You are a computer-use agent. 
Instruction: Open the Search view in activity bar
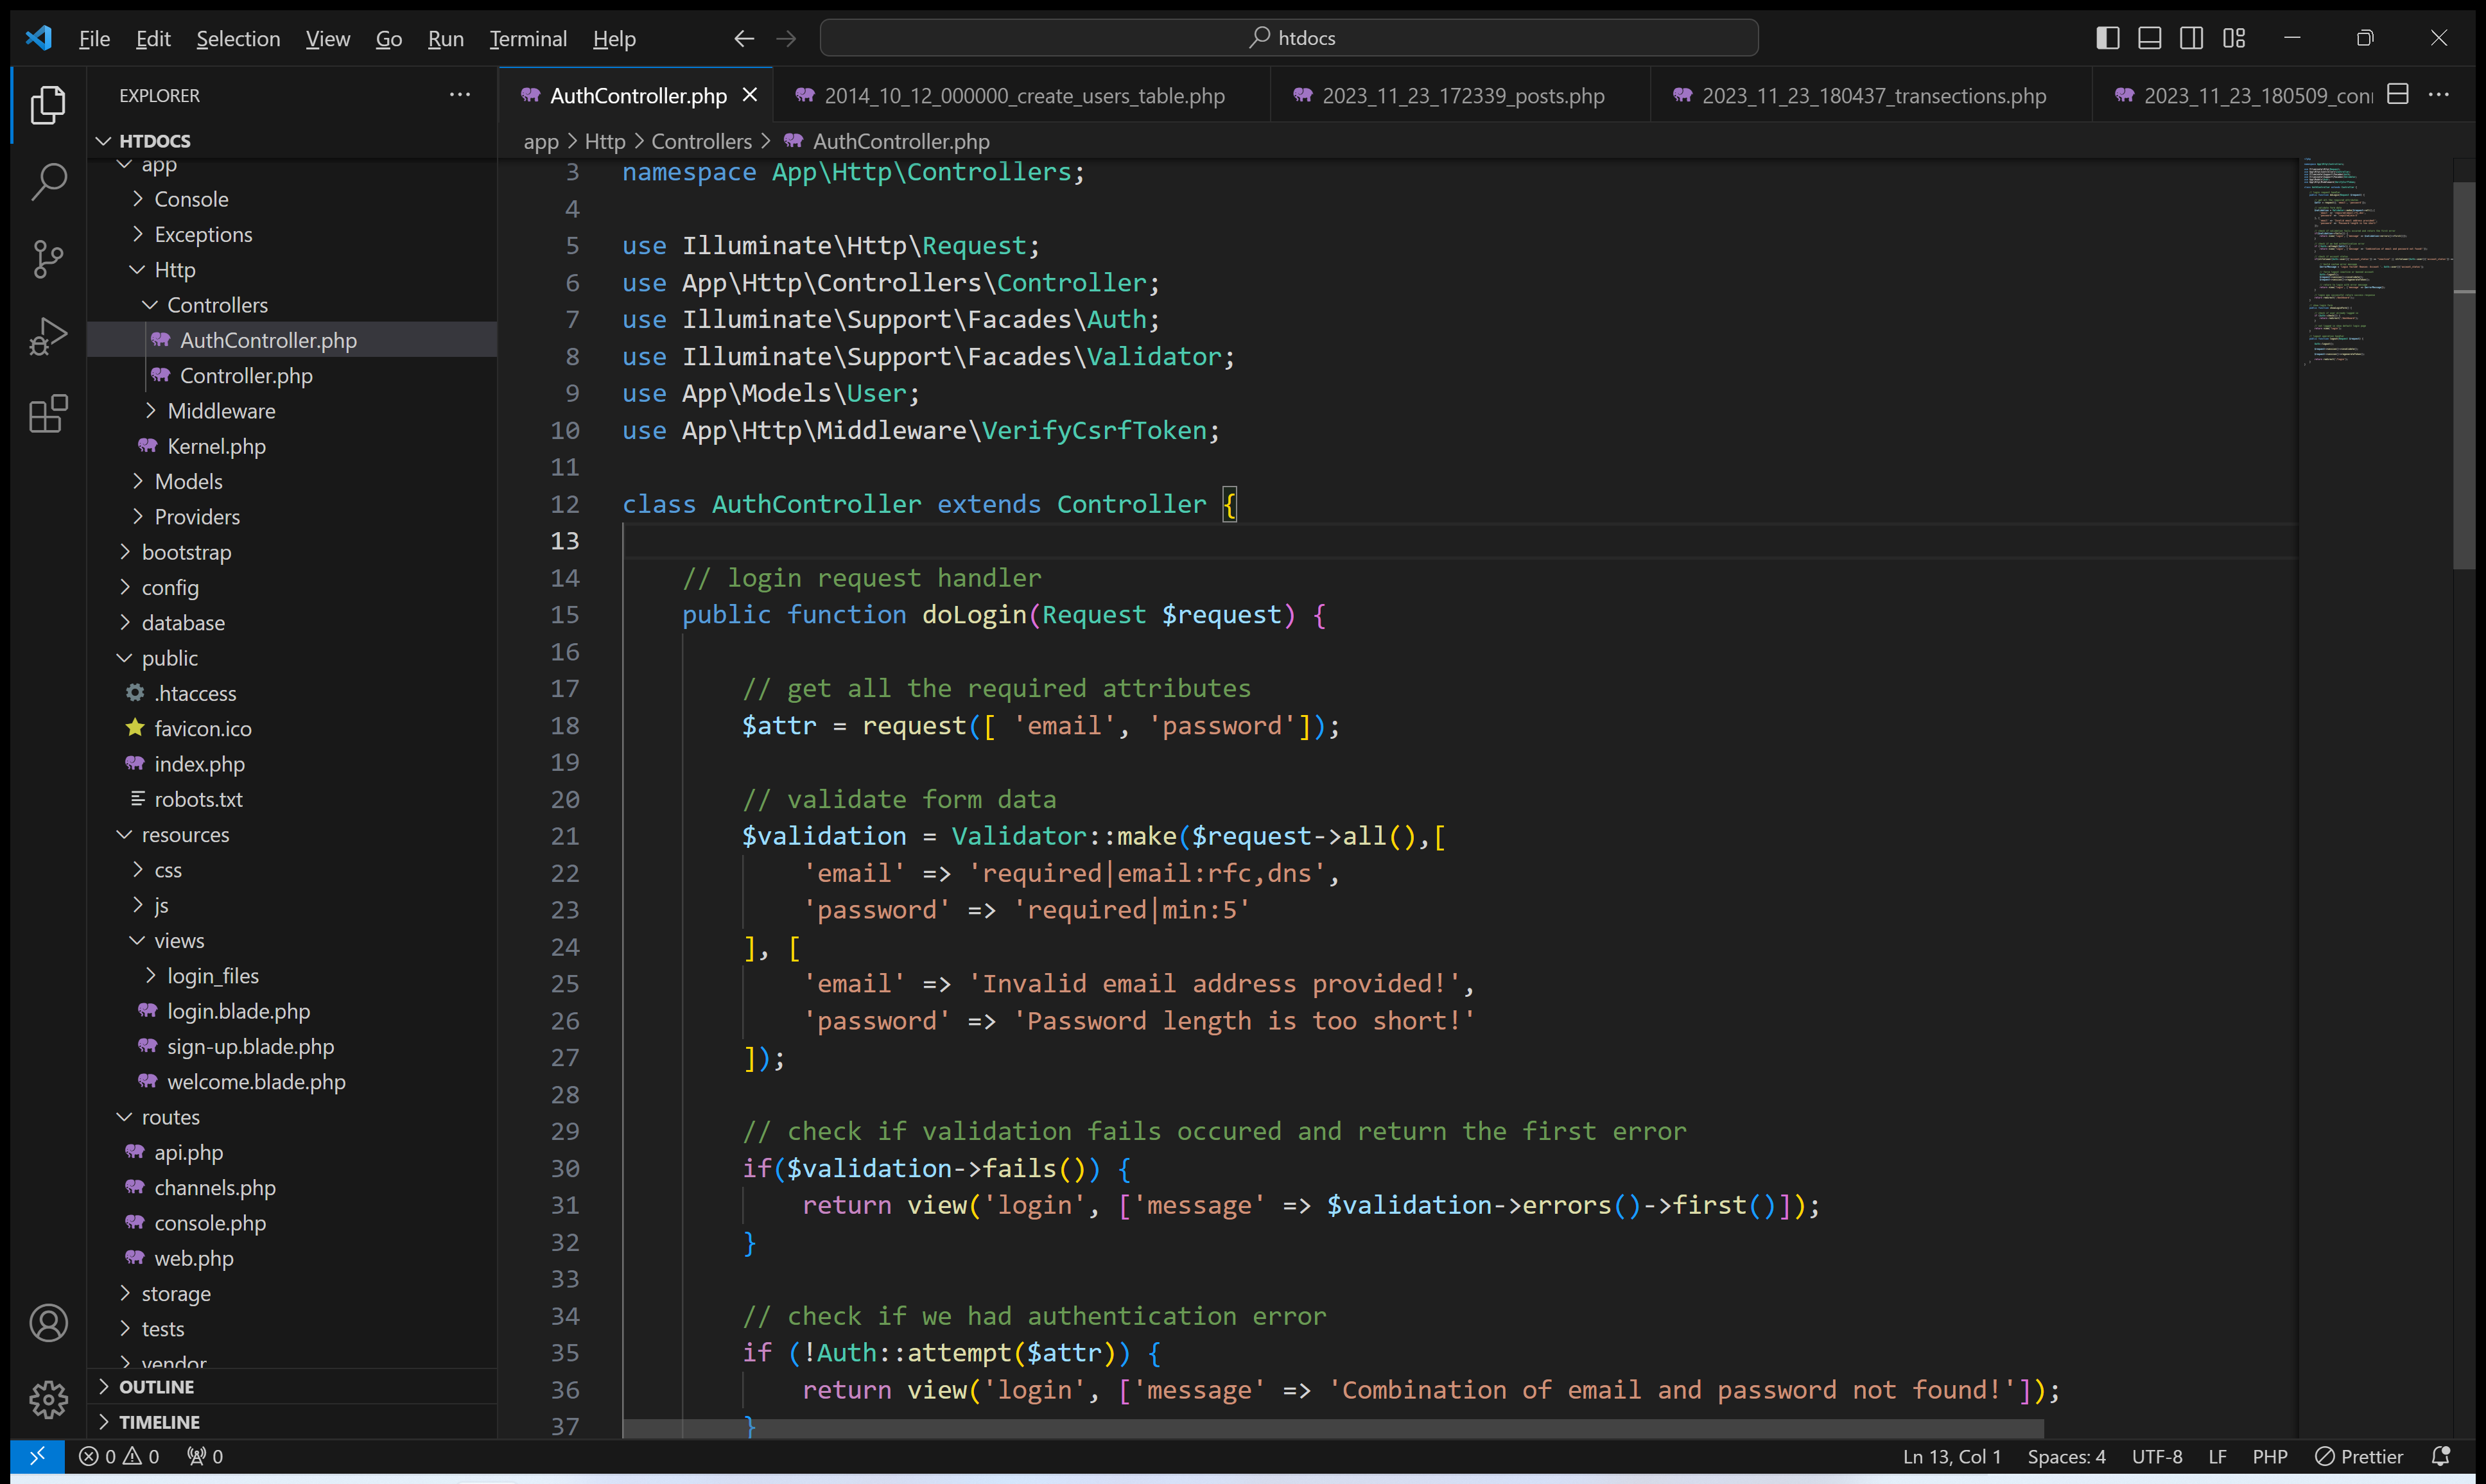(x=48, y=182)
